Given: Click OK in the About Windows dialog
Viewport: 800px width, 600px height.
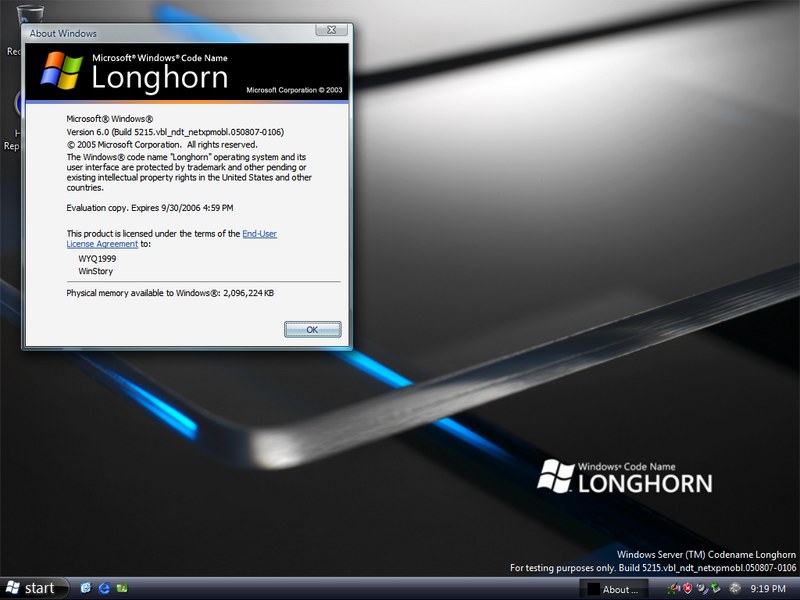Looking at the screenshot, I should [312, 330].
